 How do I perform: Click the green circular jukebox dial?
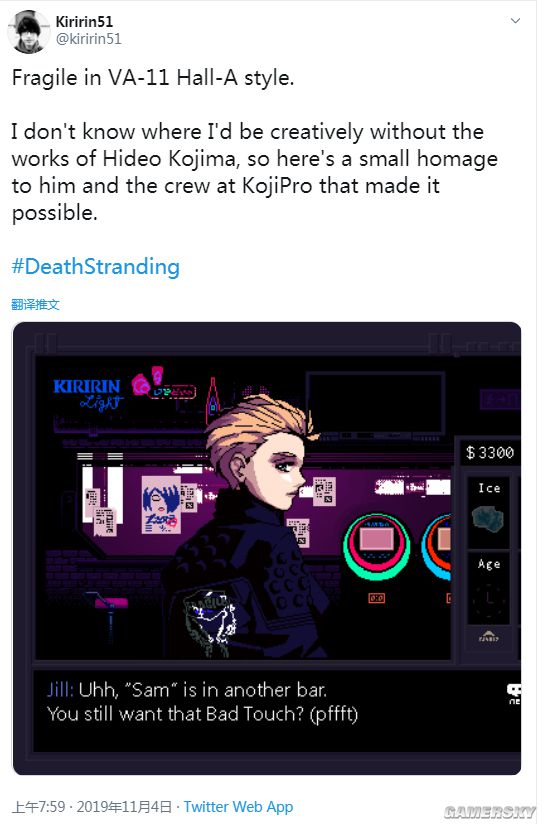tap(376, 546)
